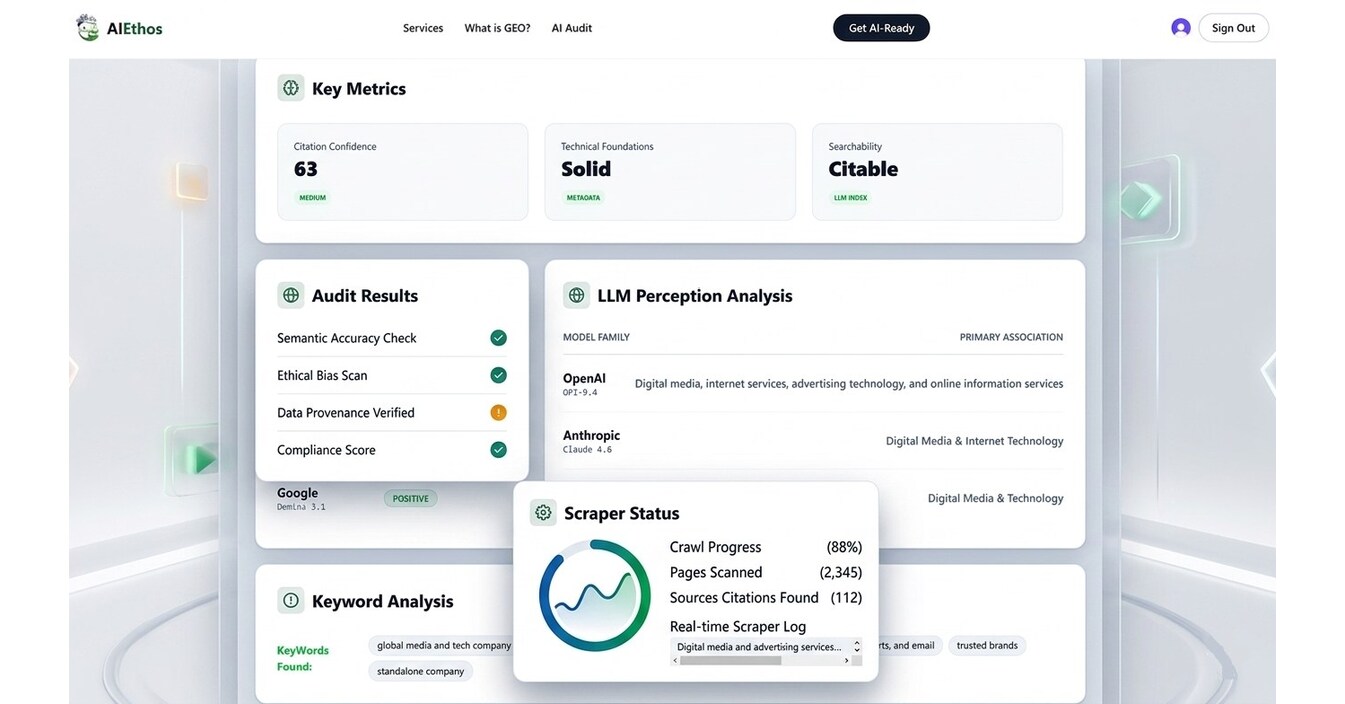Click the Keyword Analysis info icon
Viewport: 1345px width, 704px height.
click(x=291, y=600)
